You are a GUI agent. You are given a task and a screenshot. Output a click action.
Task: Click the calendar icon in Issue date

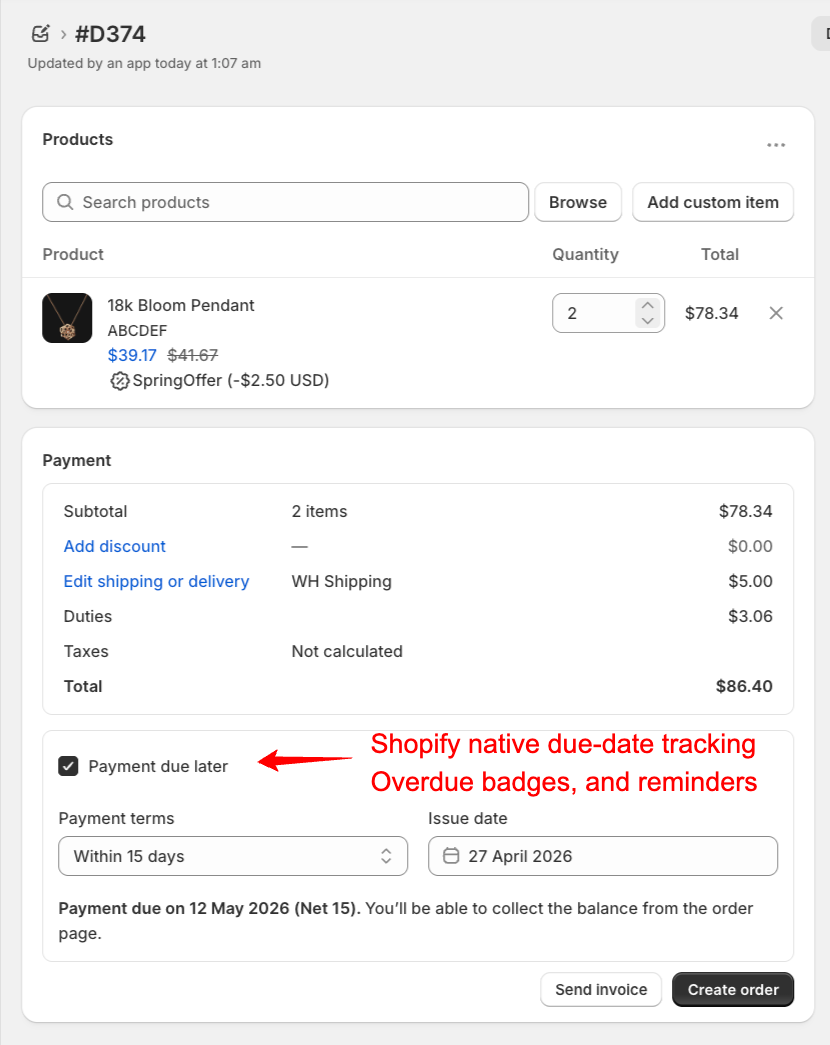tap(451, 856)
